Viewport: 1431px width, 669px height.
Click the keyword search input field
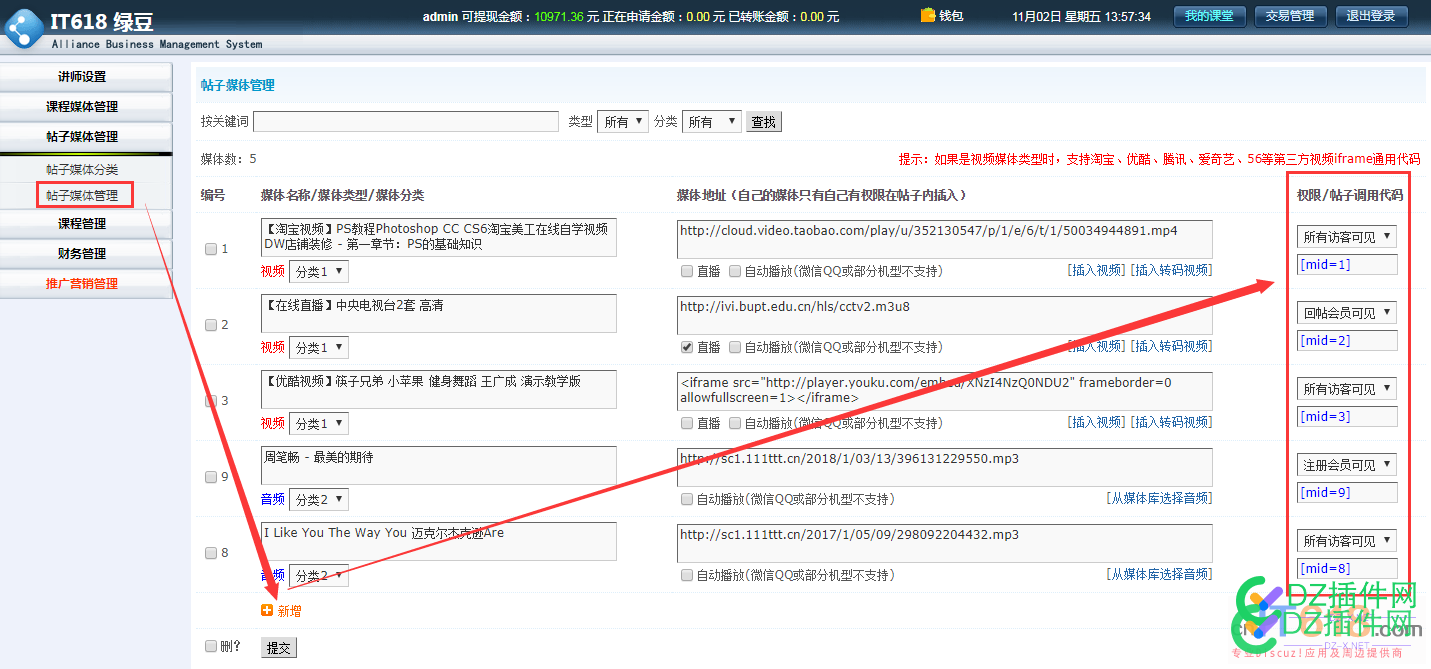click(x=405, y=121)
